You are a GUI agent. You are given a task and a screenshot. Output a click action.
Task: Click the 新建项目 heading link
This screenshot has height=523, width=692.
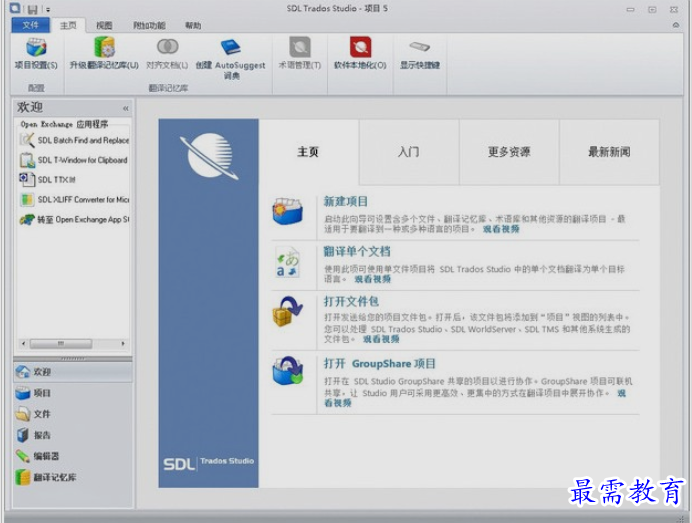click(346, 202)
